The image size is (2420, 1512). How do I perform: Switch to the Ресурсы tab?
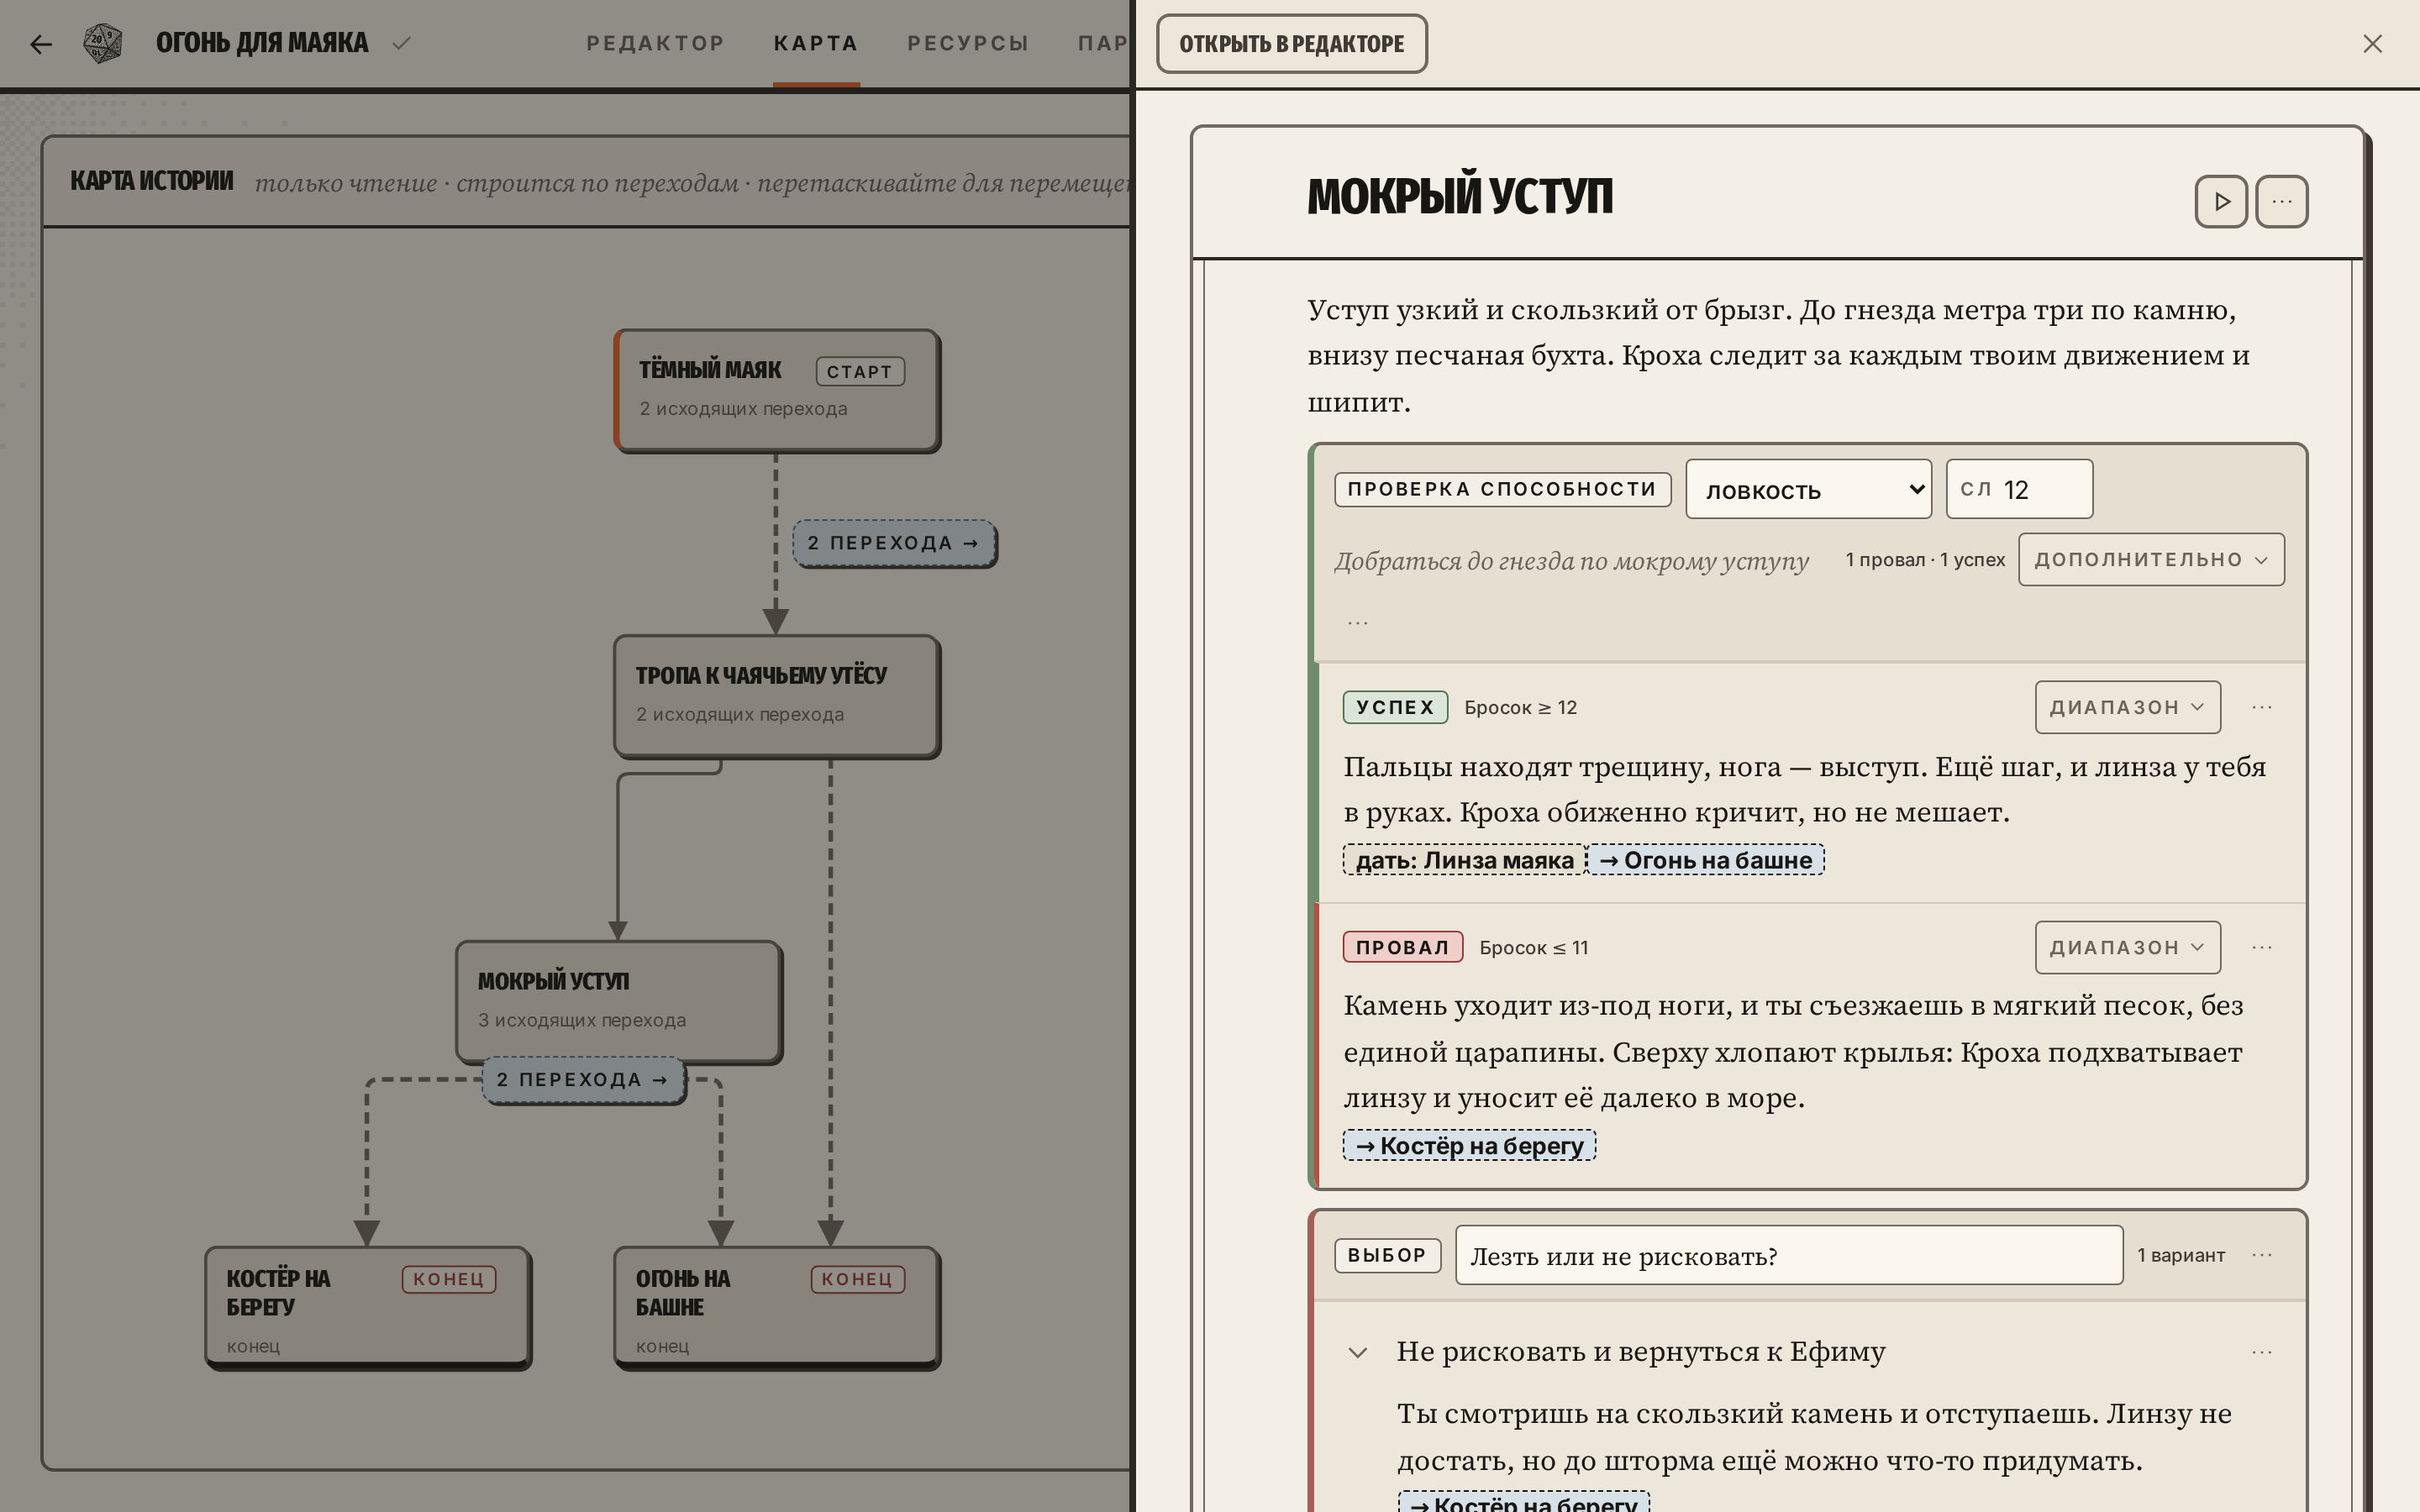(968, 44)
